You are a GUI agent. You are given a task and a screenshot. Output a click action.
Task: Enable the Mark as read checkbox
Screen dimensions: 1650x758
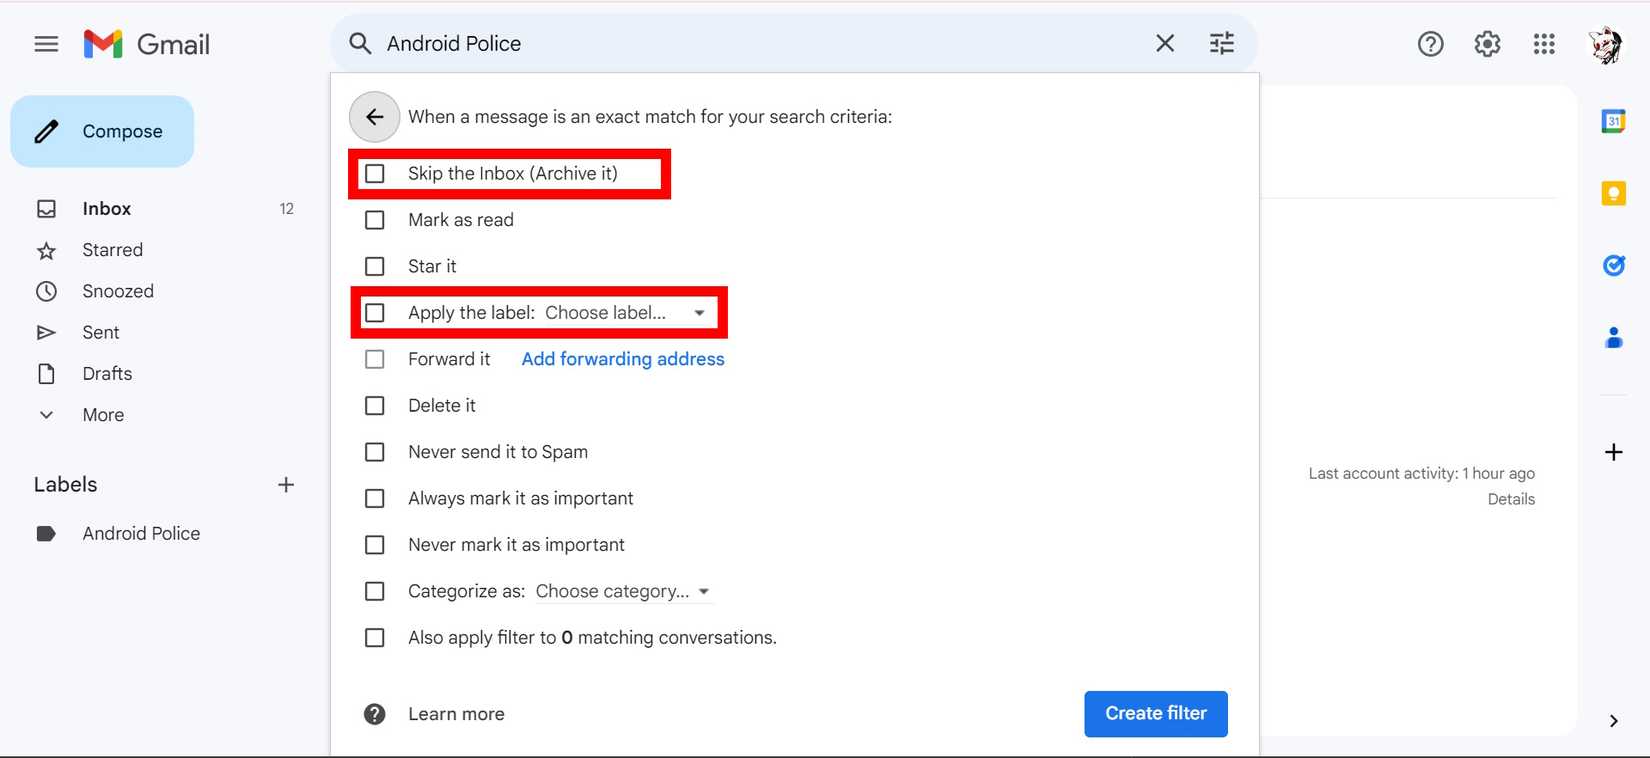click(x=375, y=220)
